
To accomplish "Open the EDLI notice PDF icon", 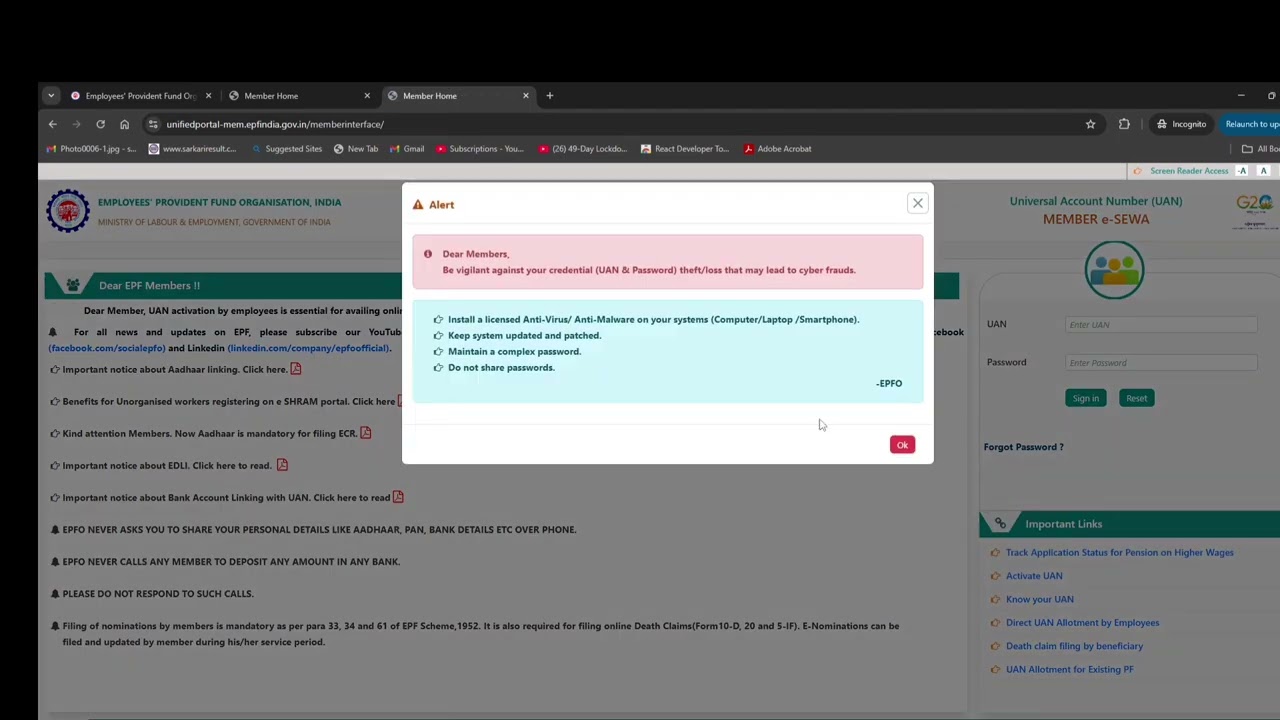I will (282, 465).
